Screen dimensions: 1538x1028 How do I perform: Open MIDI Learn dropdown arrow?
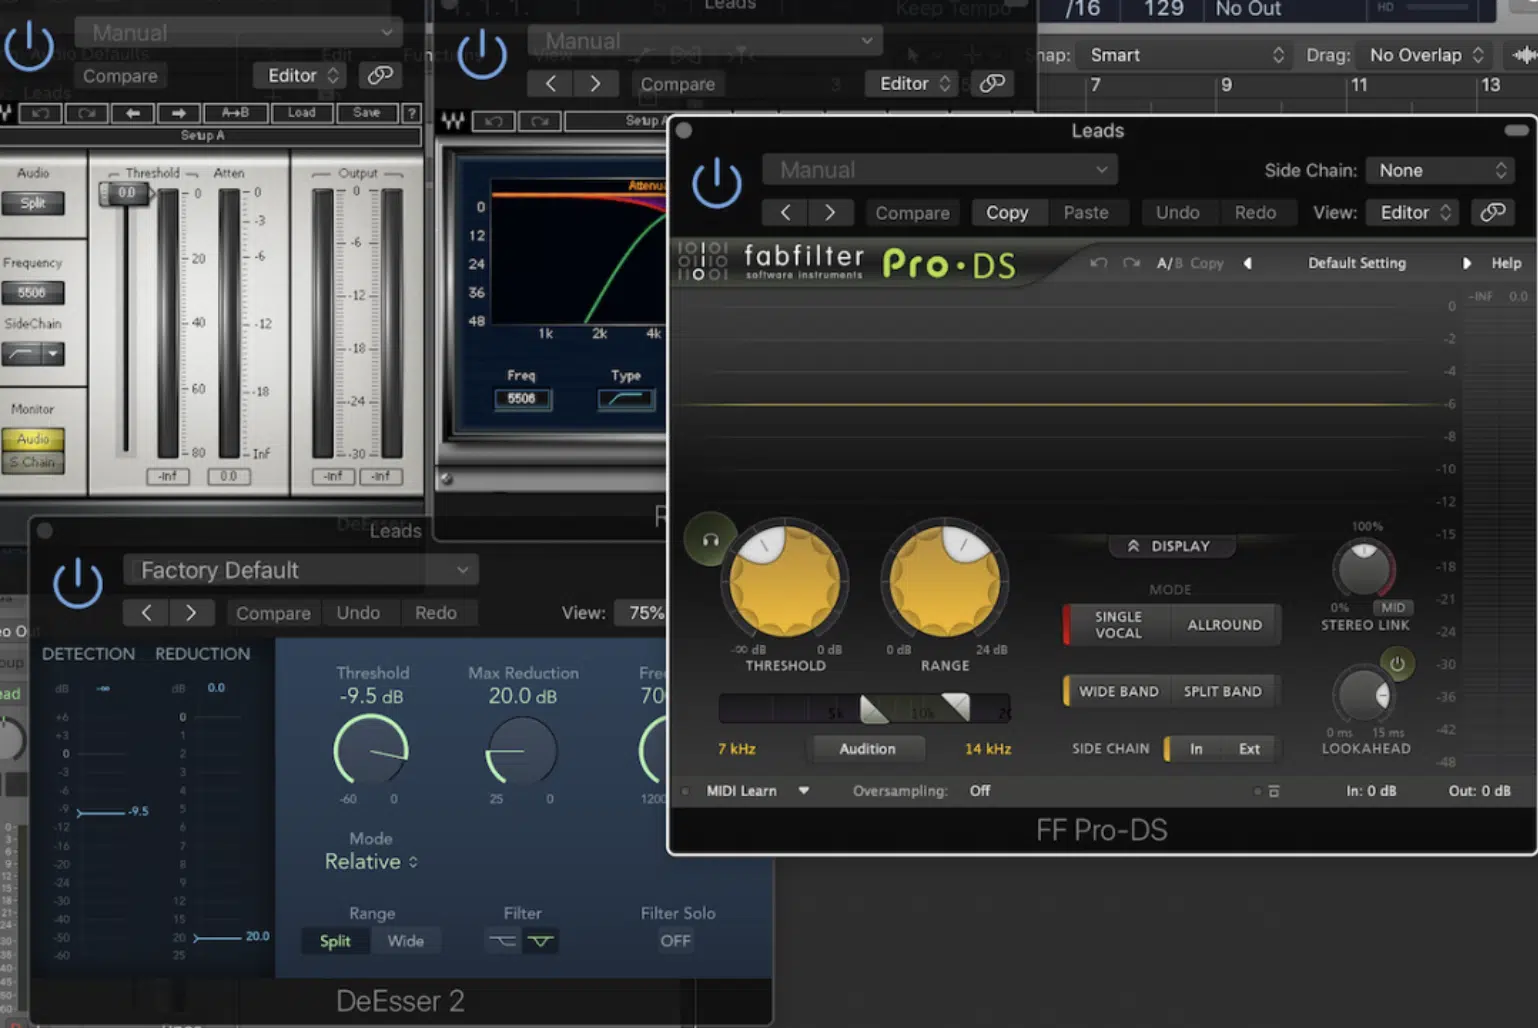click(803, 791)
